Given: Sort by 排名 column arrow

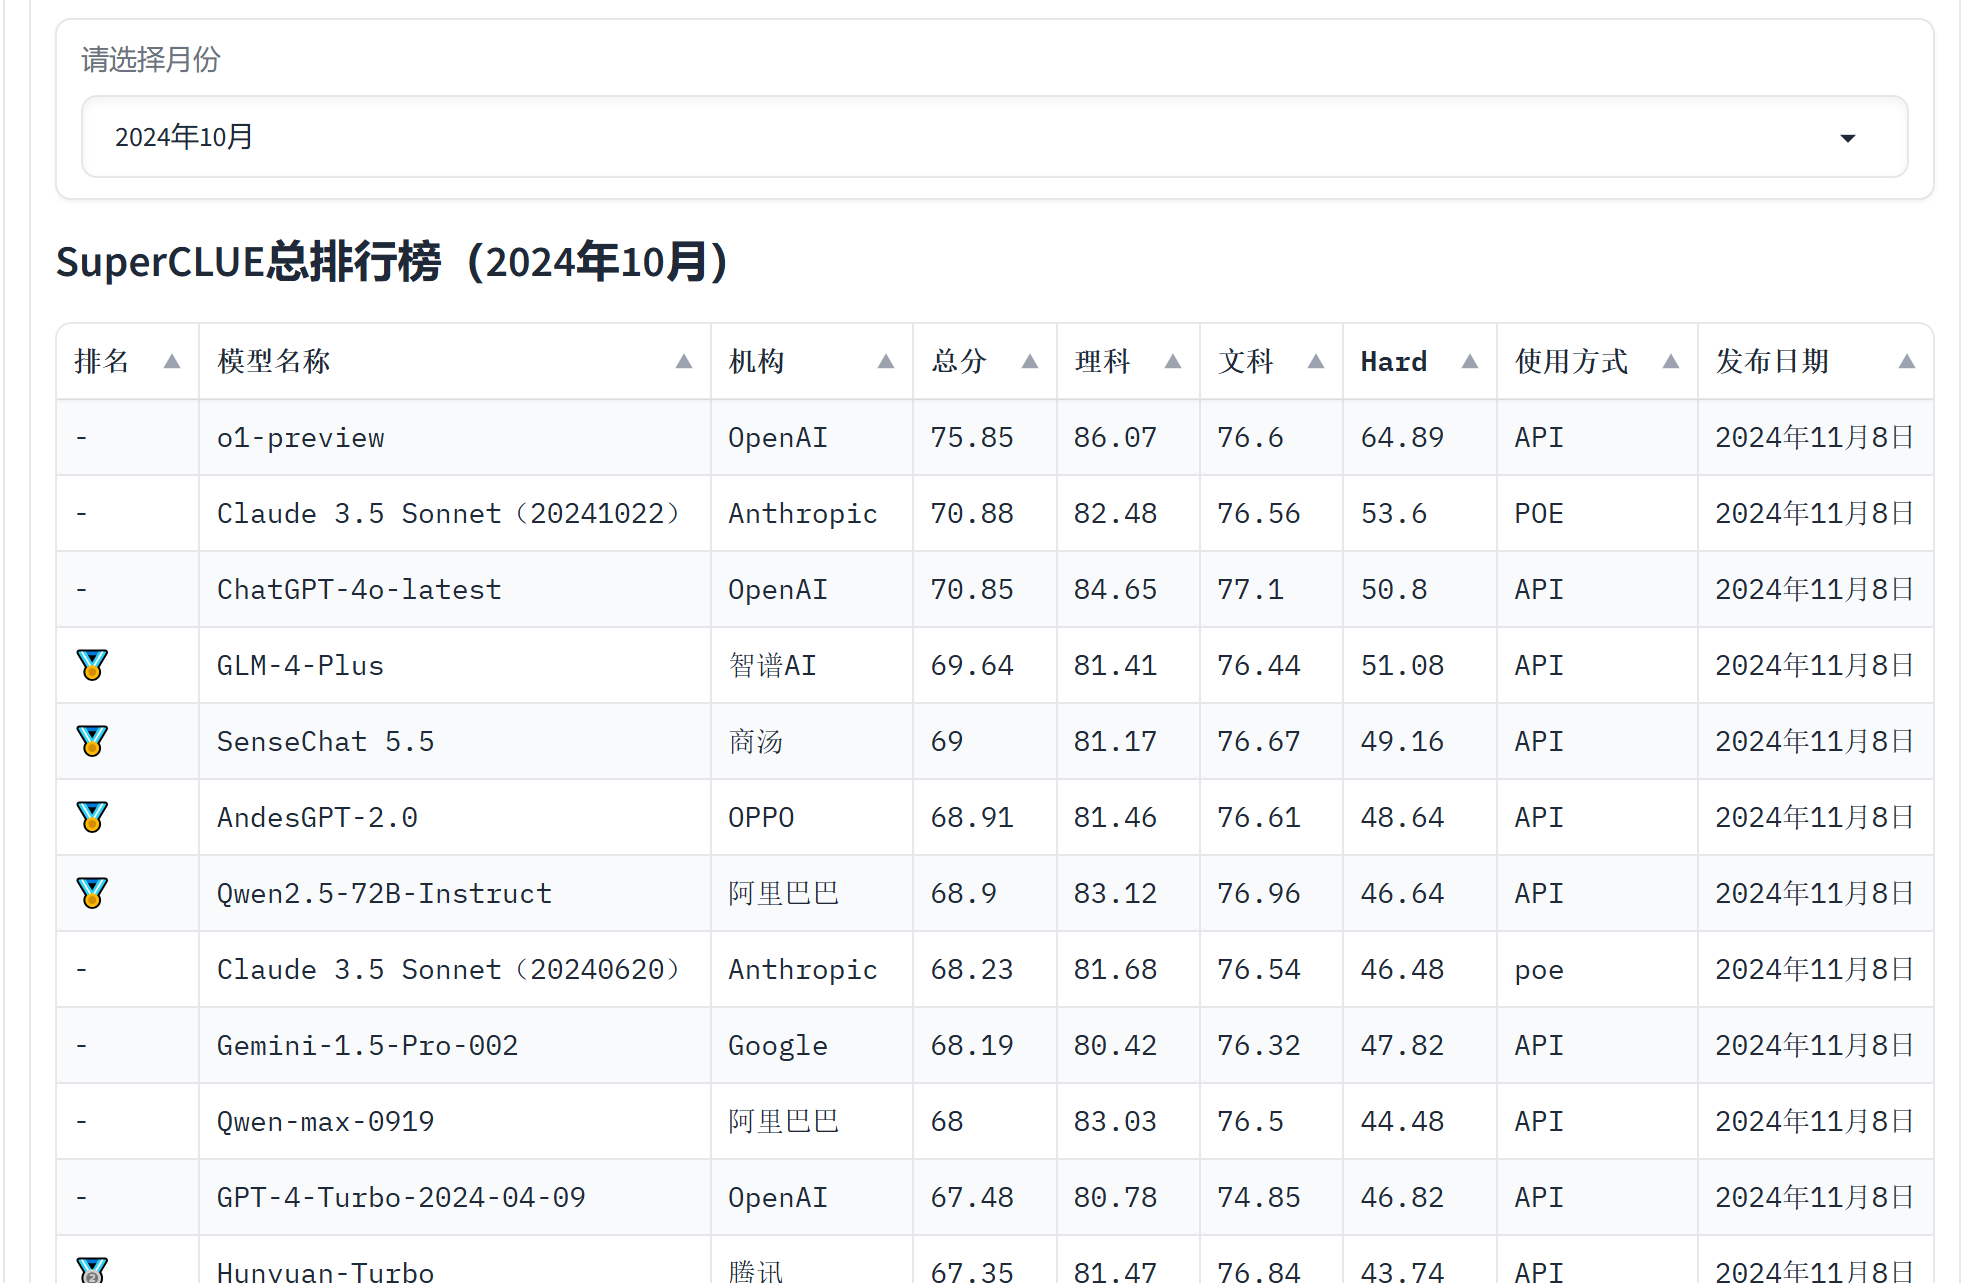Looking at the screenshot, I should [x=172, y=361].
